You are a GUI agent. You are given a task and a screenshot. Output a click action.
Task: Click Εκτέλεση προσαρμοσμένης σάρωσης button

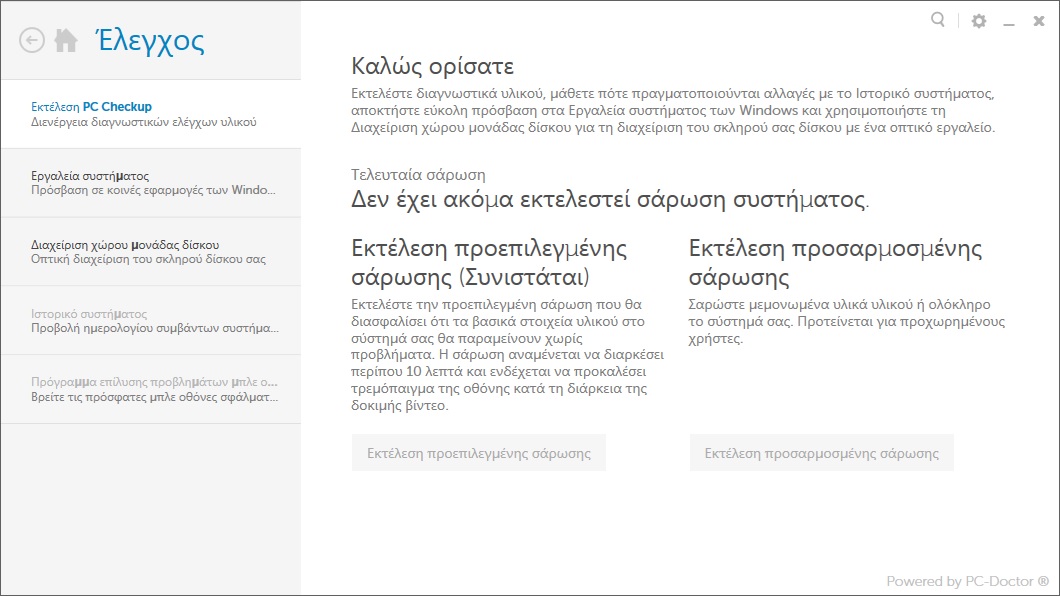click(821, 453)
